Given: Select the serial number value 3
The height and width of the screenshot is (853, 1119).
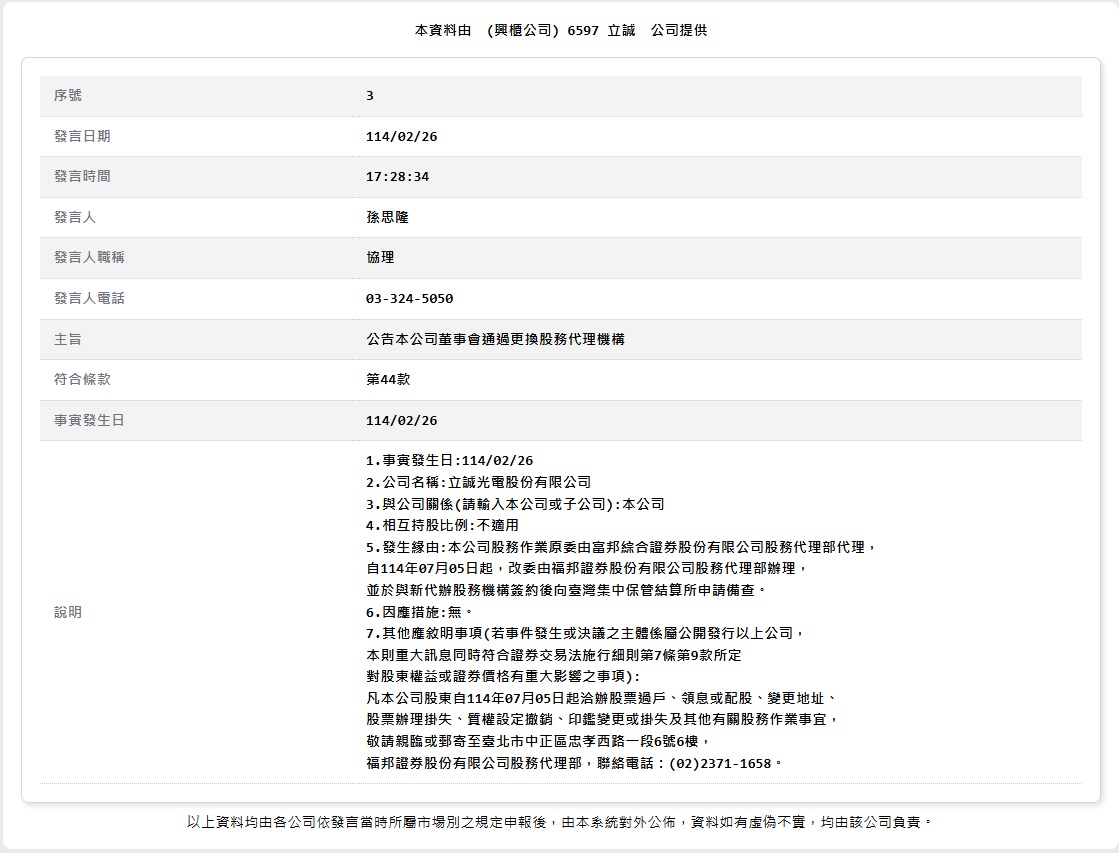Looking at the screenshot, I should tap(370, 96).
